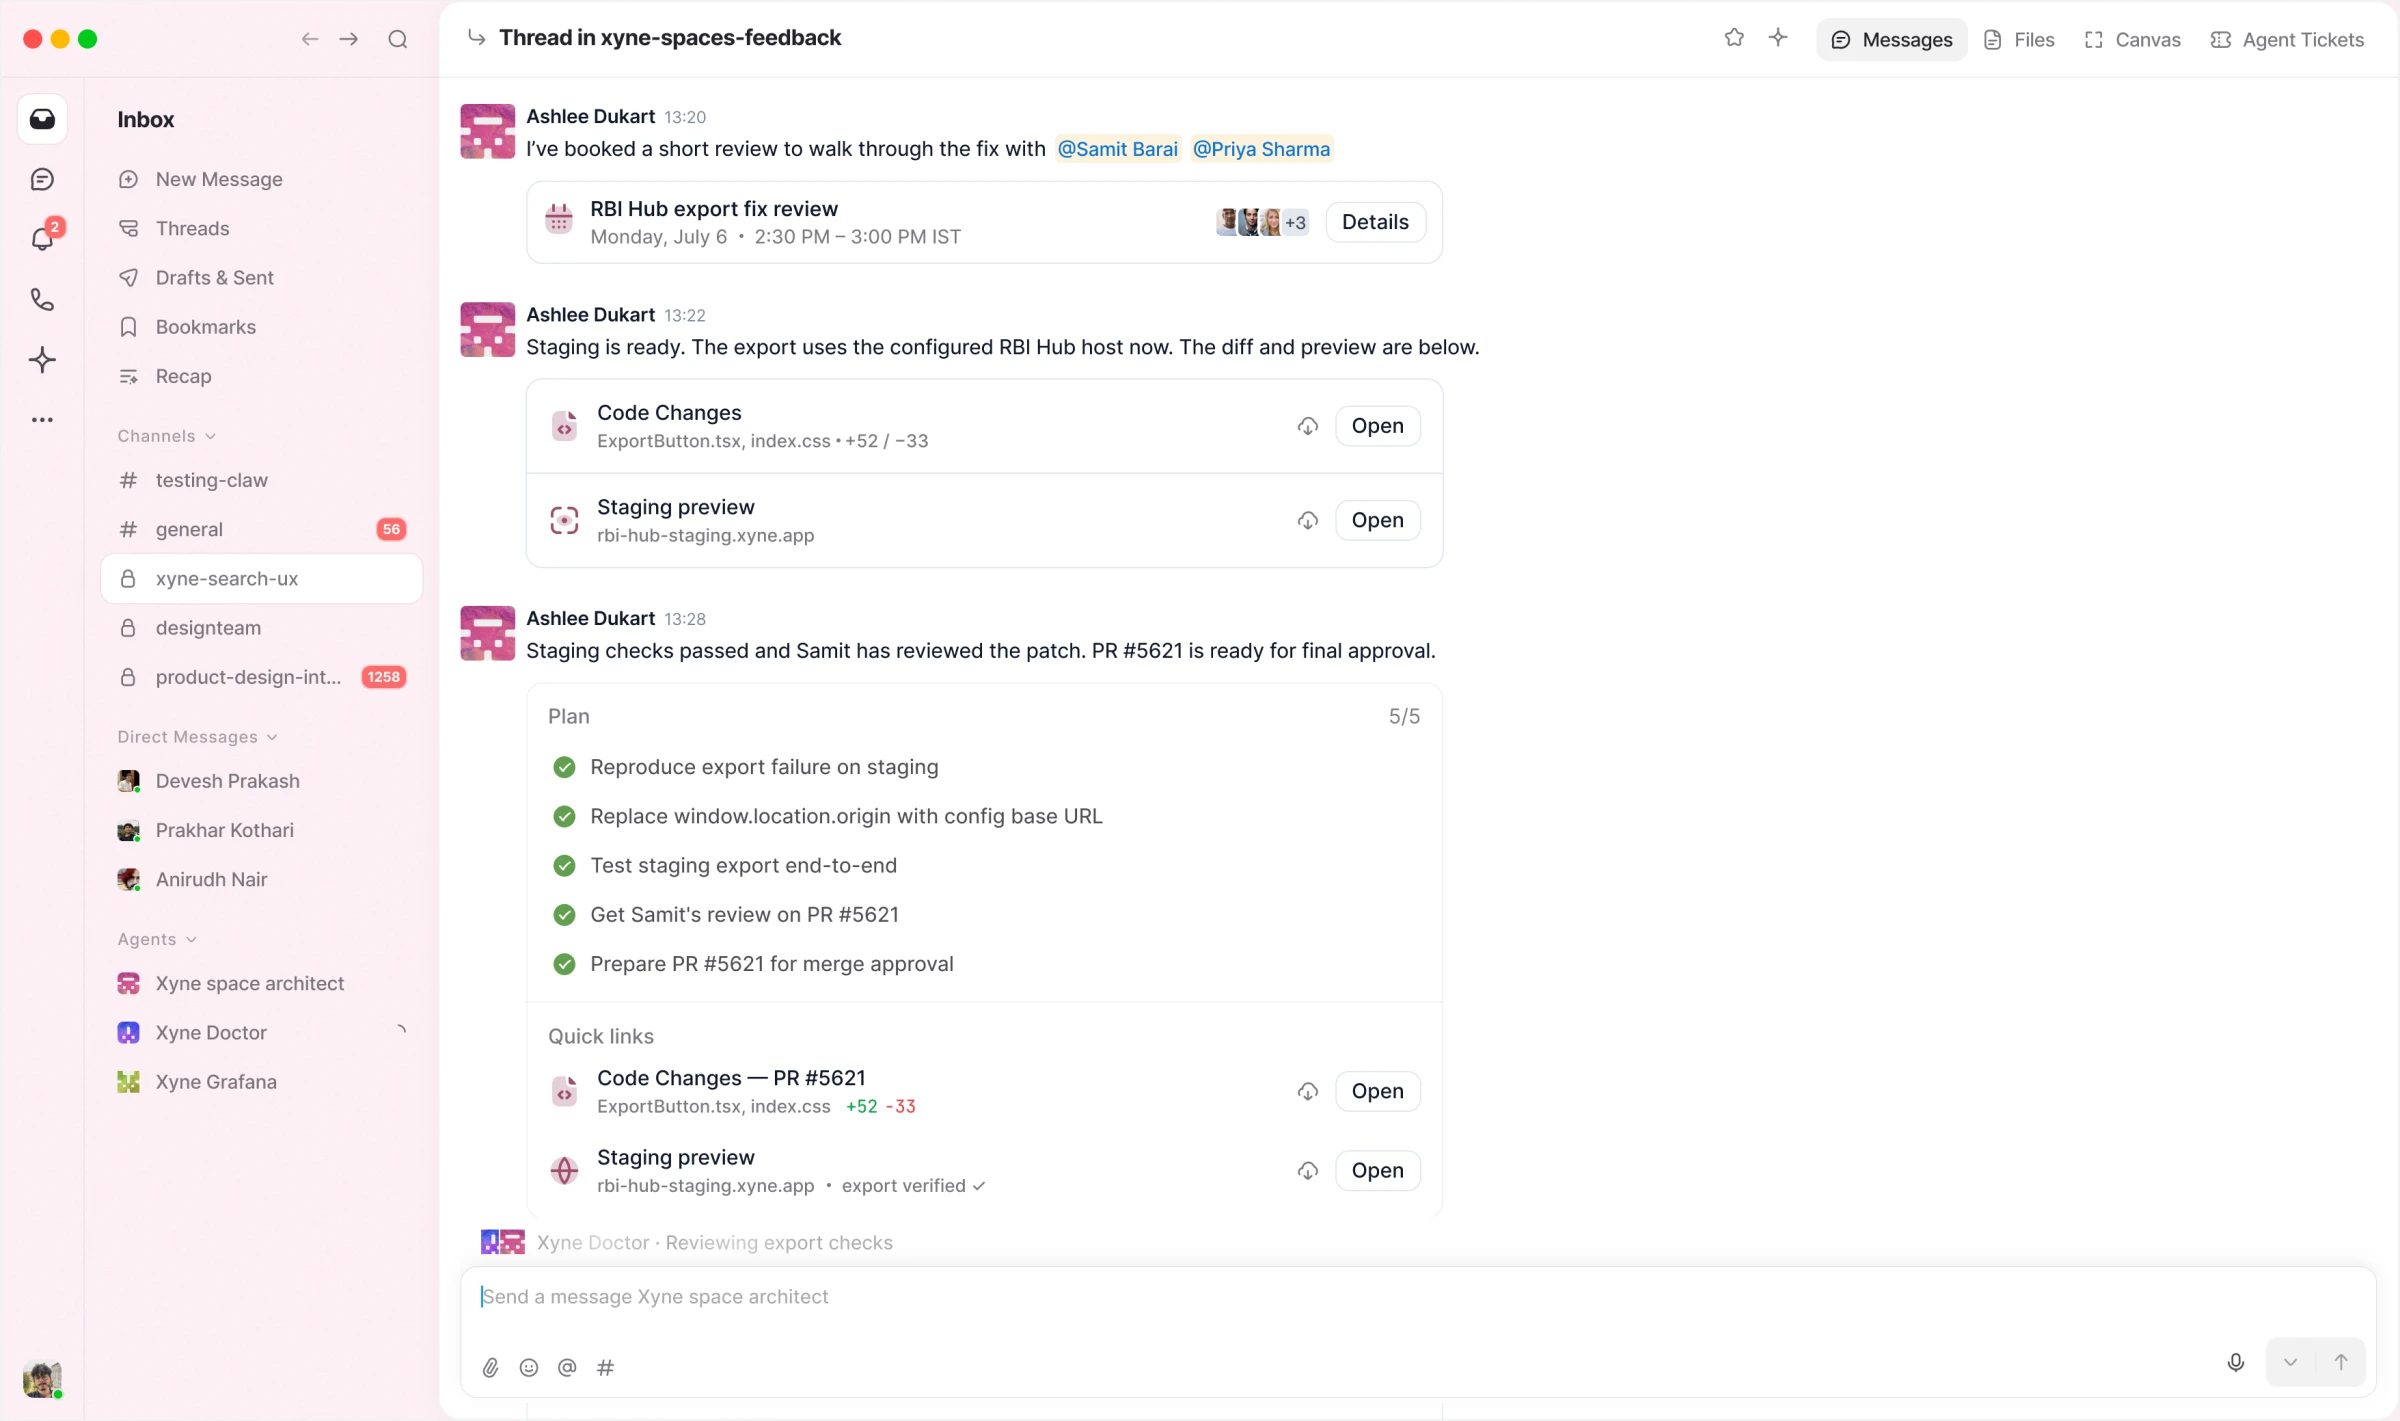2400x1421 pixels.
Task: Open the emoji picker
Action: click(x=529, y=1367)
